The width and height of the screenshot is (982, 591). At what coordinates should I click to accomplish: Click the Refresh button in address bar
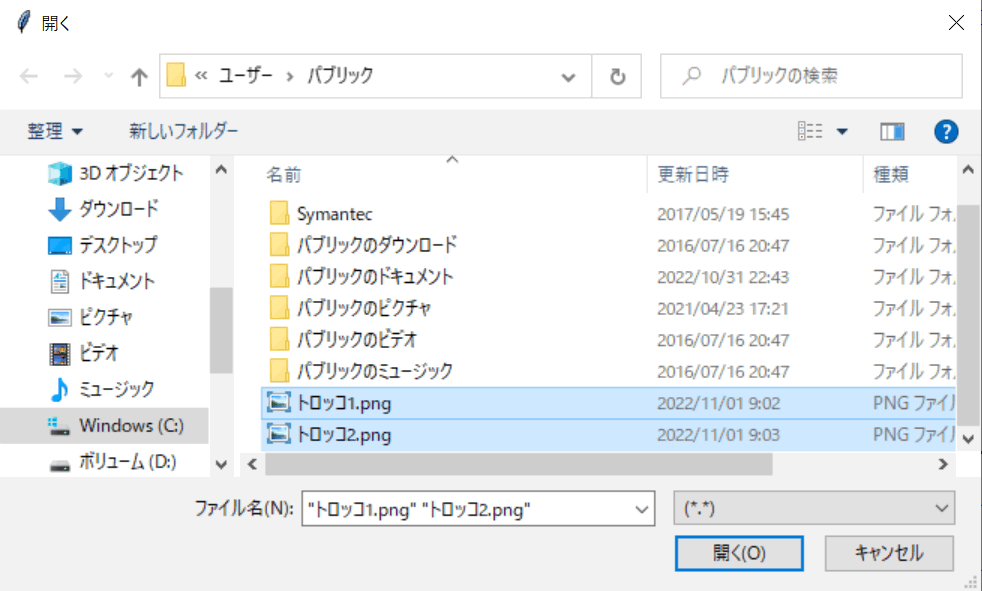[x=617, y=77]
